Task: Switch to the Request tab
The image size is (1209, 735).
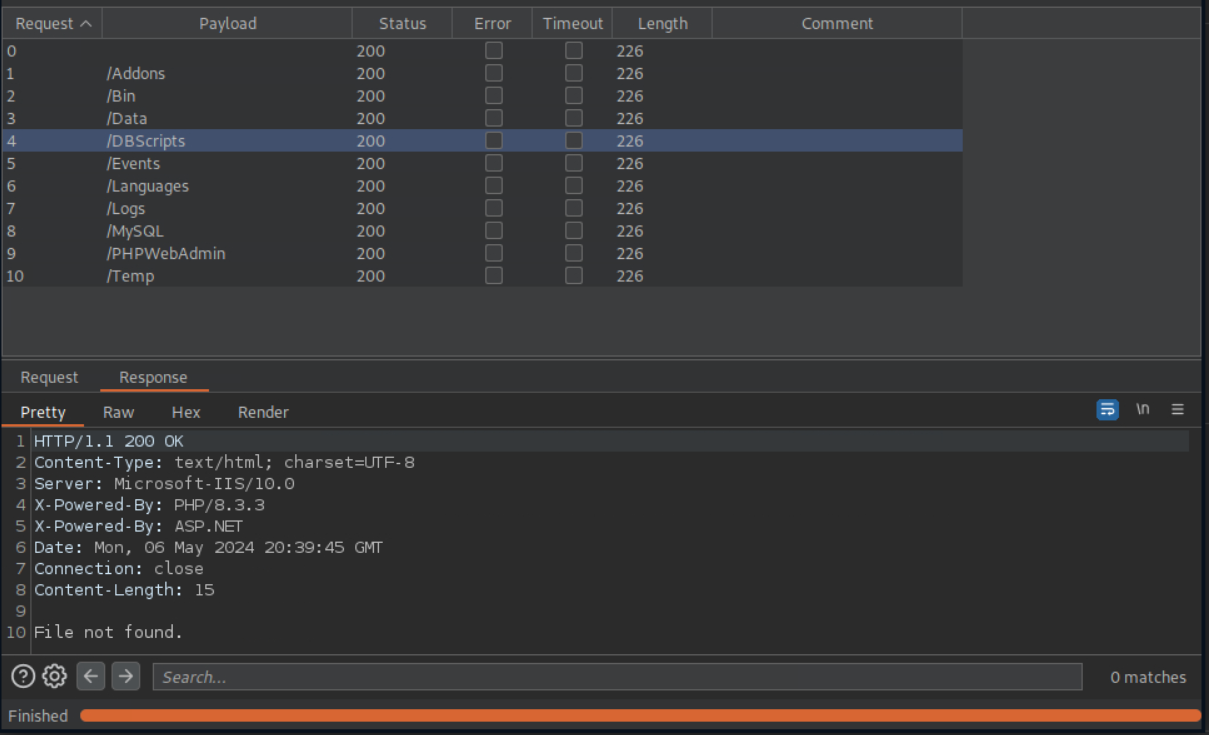Action: (49, 378)
